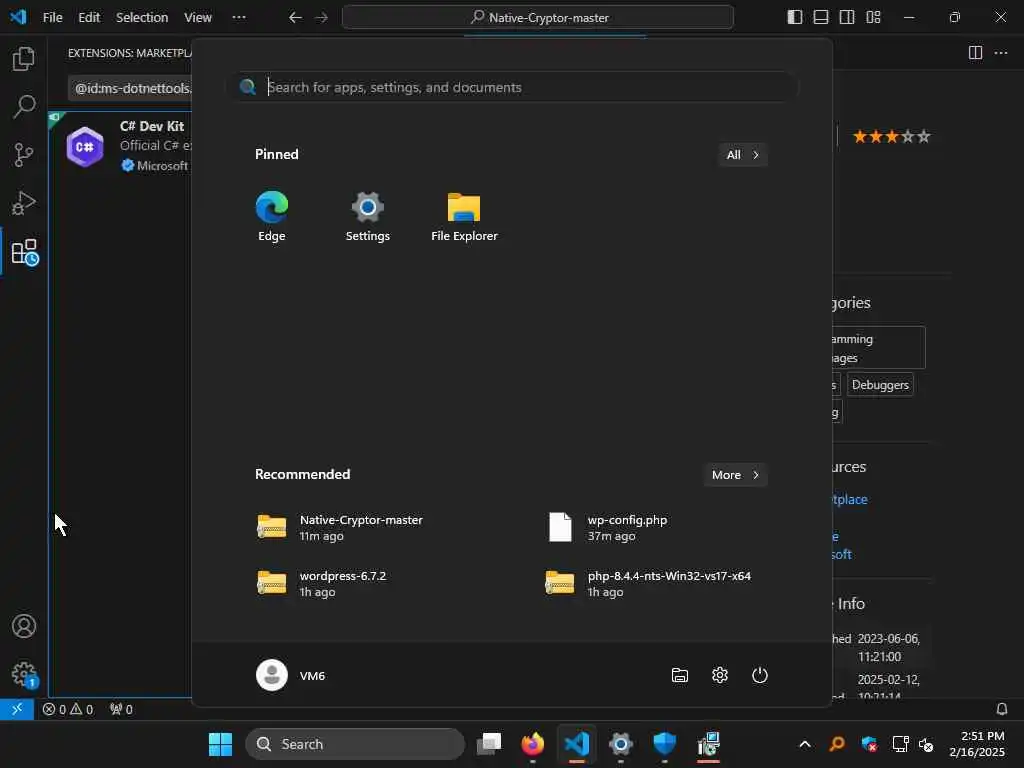Open Customize Layout icon
The image size is (1024, 768).
873,17
